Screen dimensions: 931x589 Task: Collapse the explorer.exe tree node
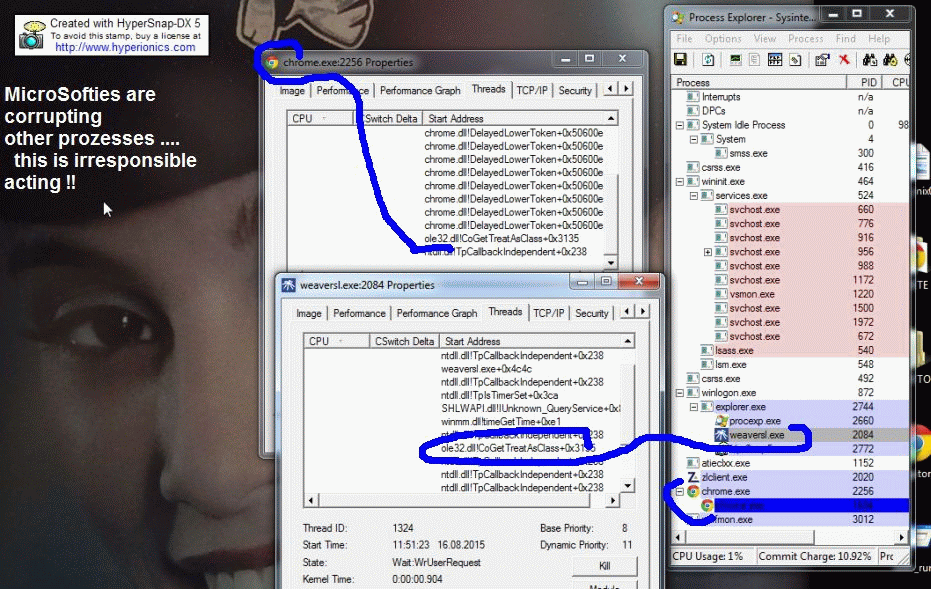pos(694,407)
